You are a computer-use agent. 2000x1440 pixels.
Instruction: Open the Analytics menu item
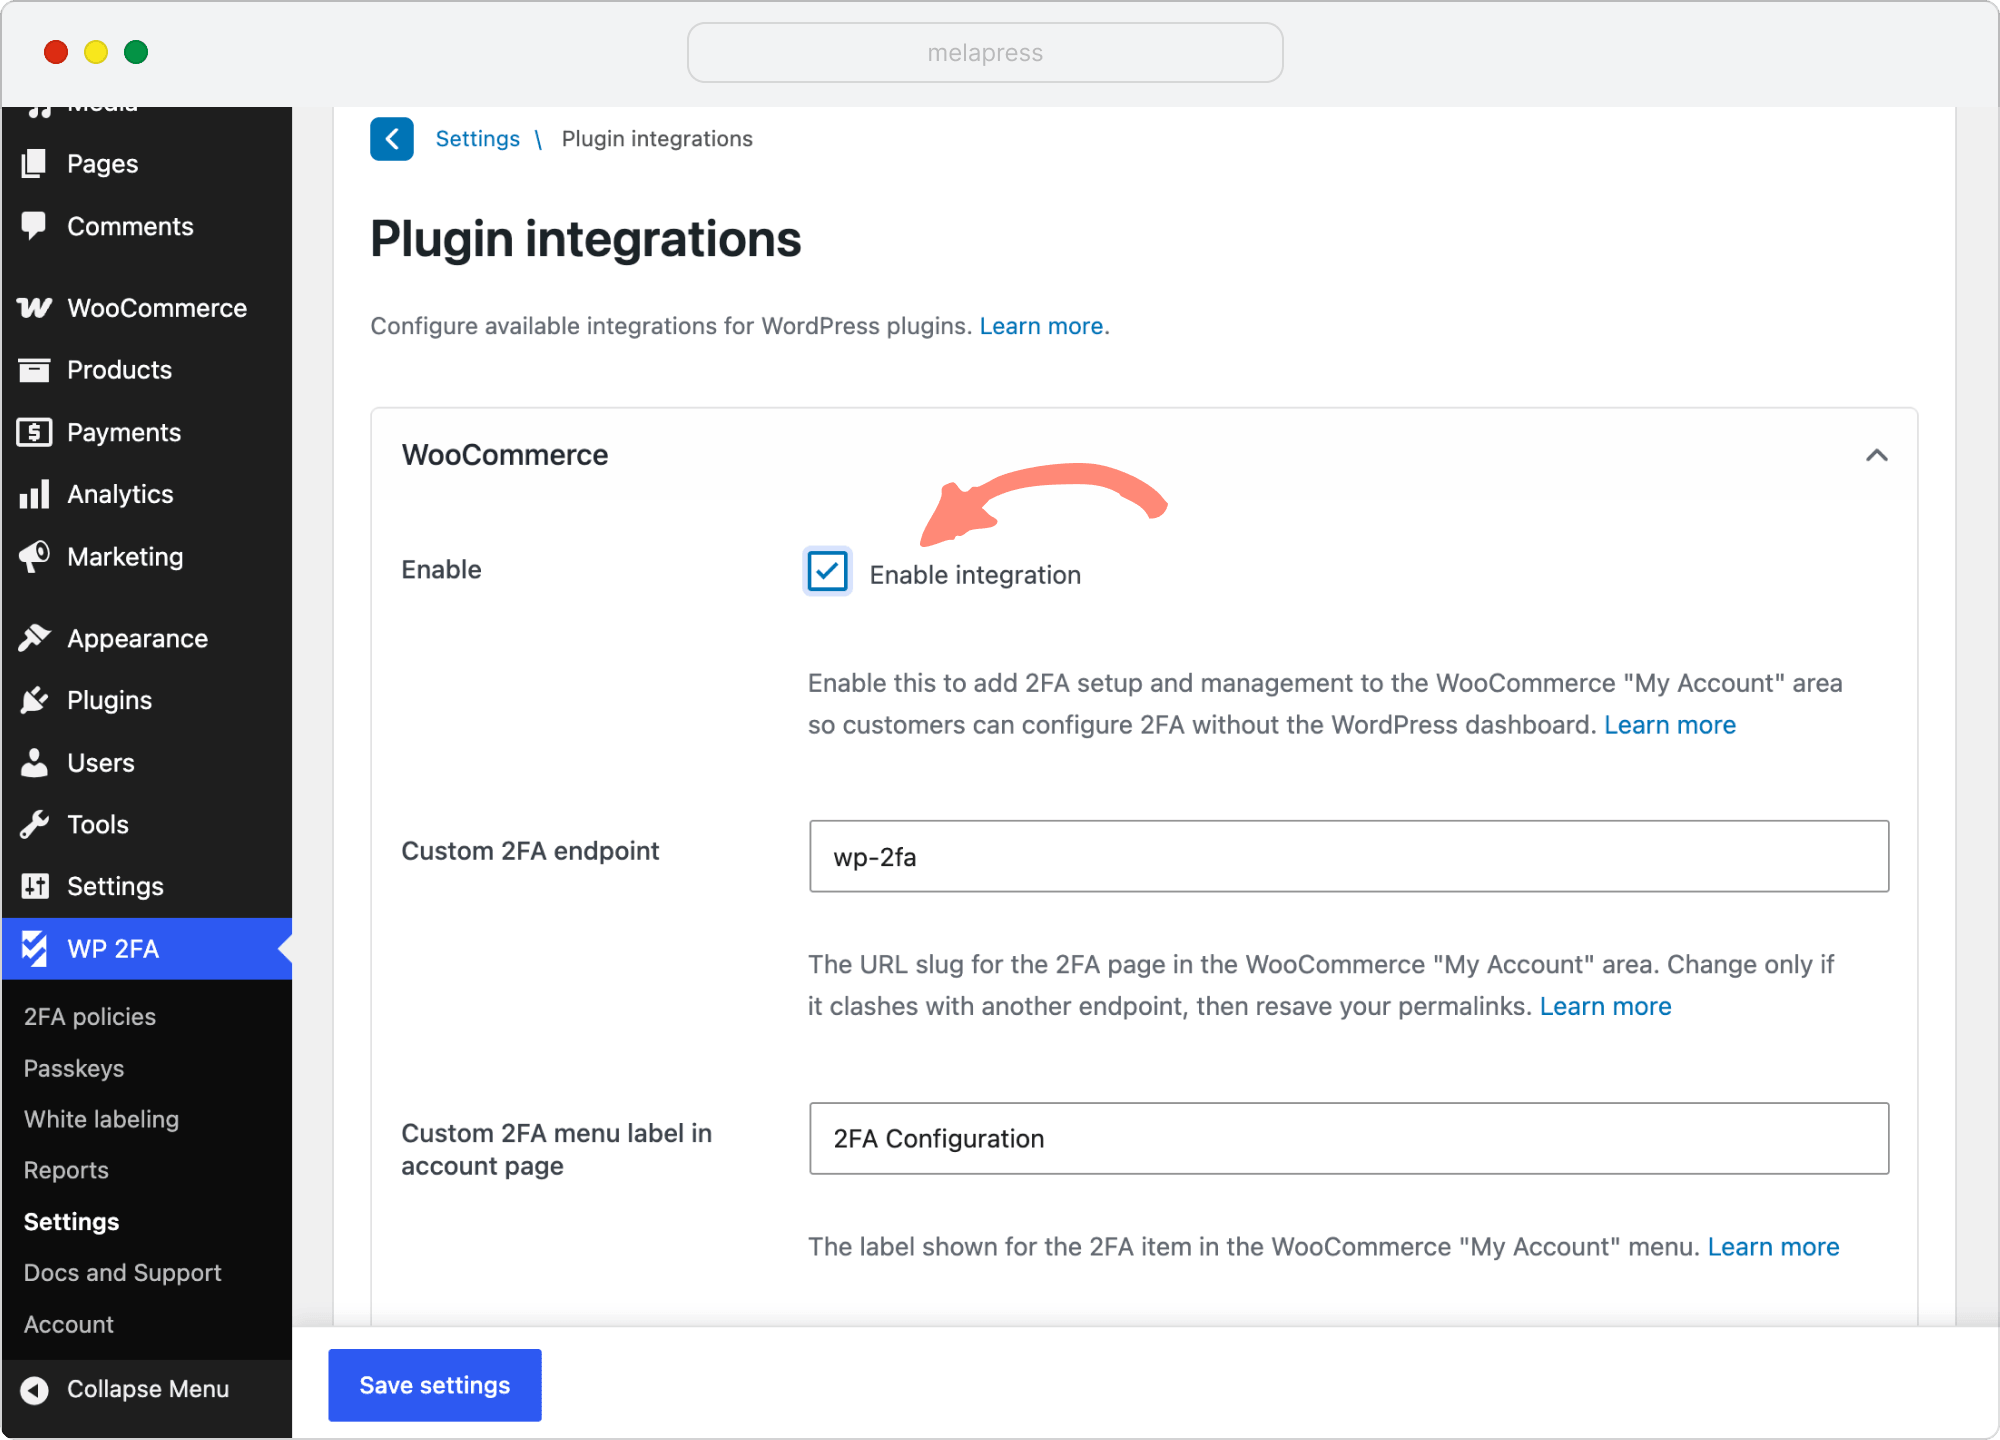(x=146, y=494)
